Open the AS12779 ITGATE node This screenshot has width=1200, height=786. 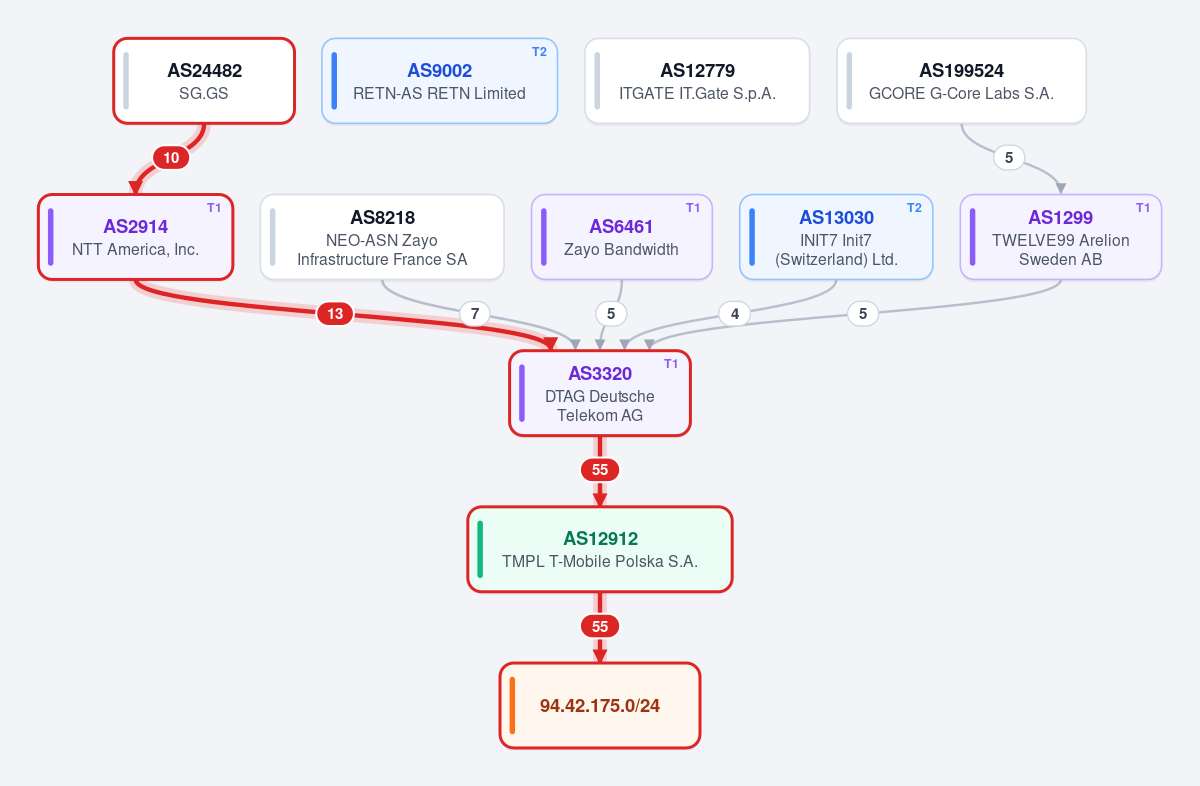697,81
